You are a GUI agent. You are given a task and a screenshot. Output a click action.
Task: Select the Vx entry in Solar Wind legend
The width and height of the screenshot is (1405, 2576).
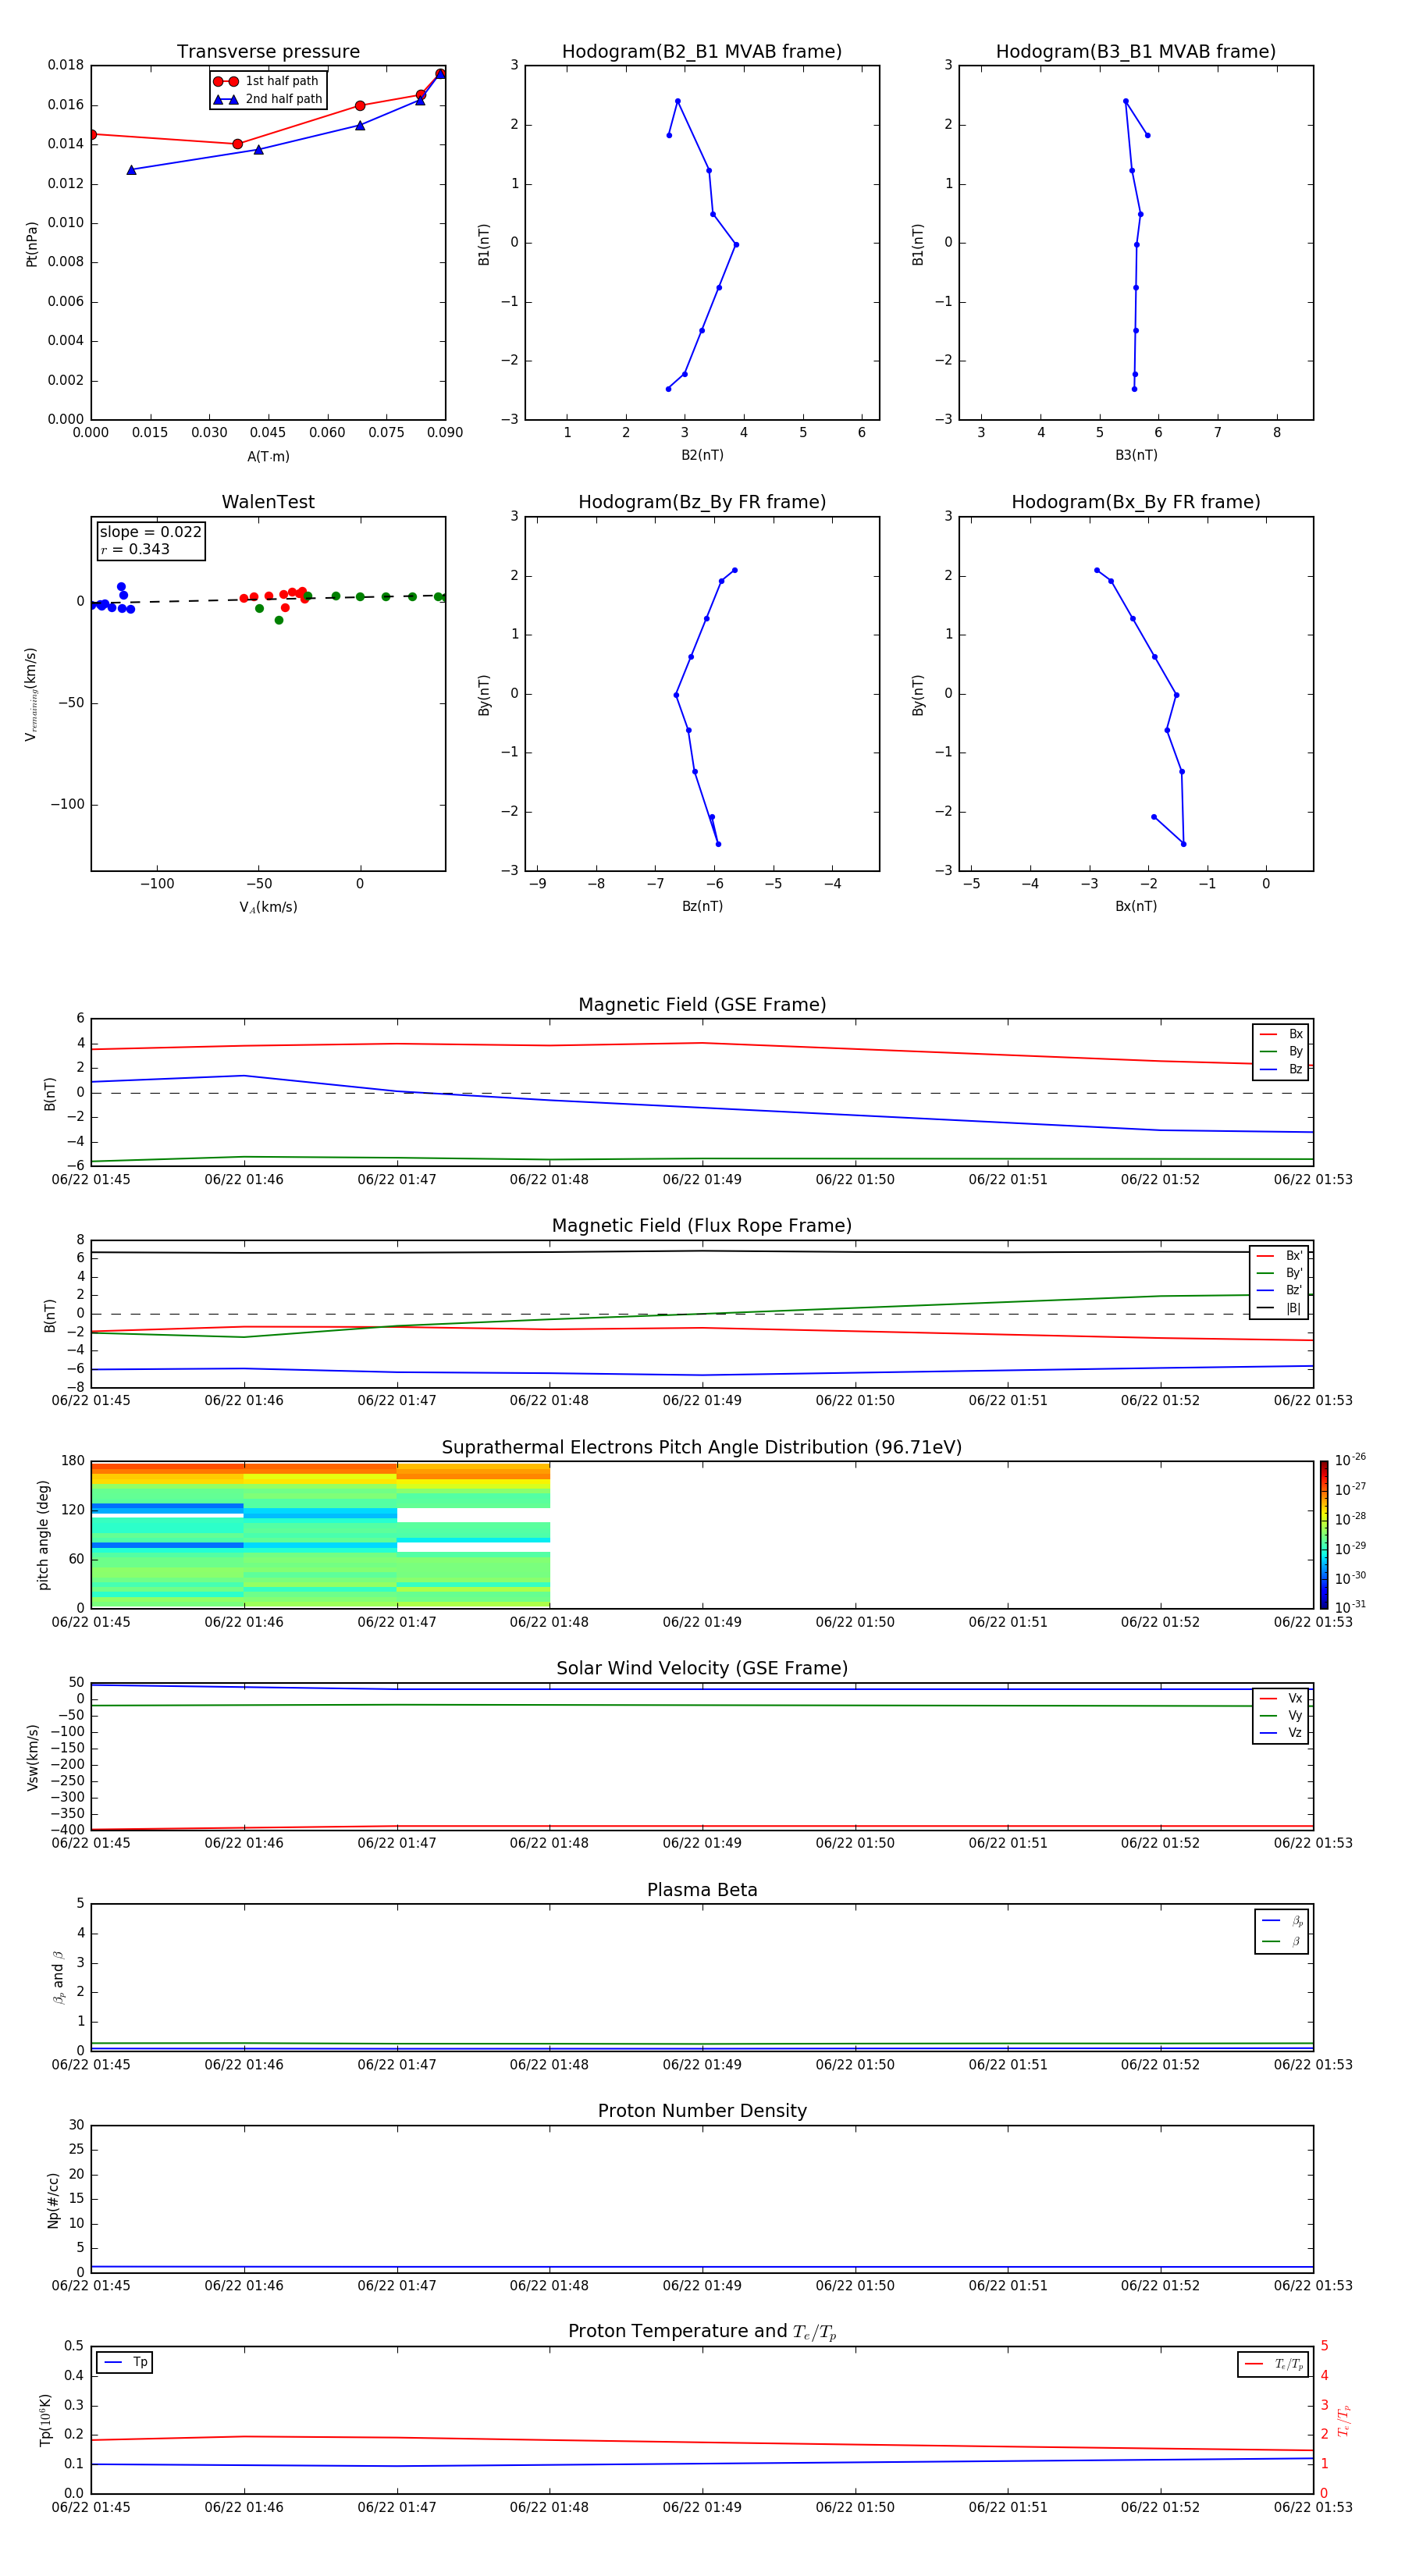tap(1281, 1698)
